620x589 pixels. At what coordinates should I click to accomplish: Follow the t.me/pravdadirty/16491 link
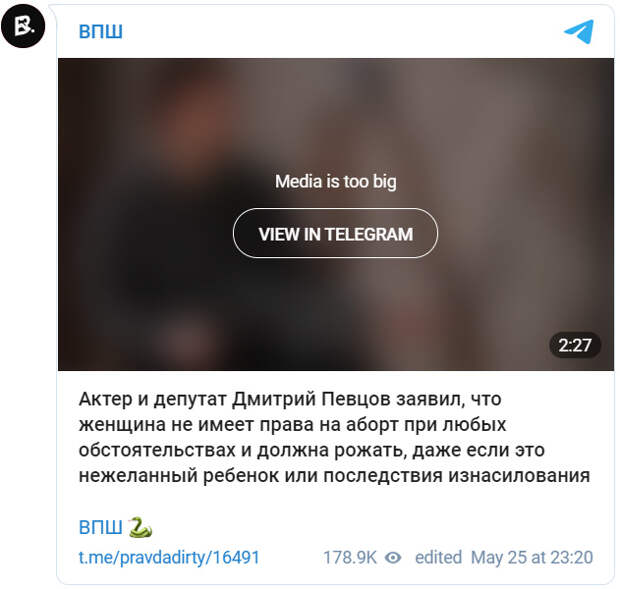click(x=169, y=558)
